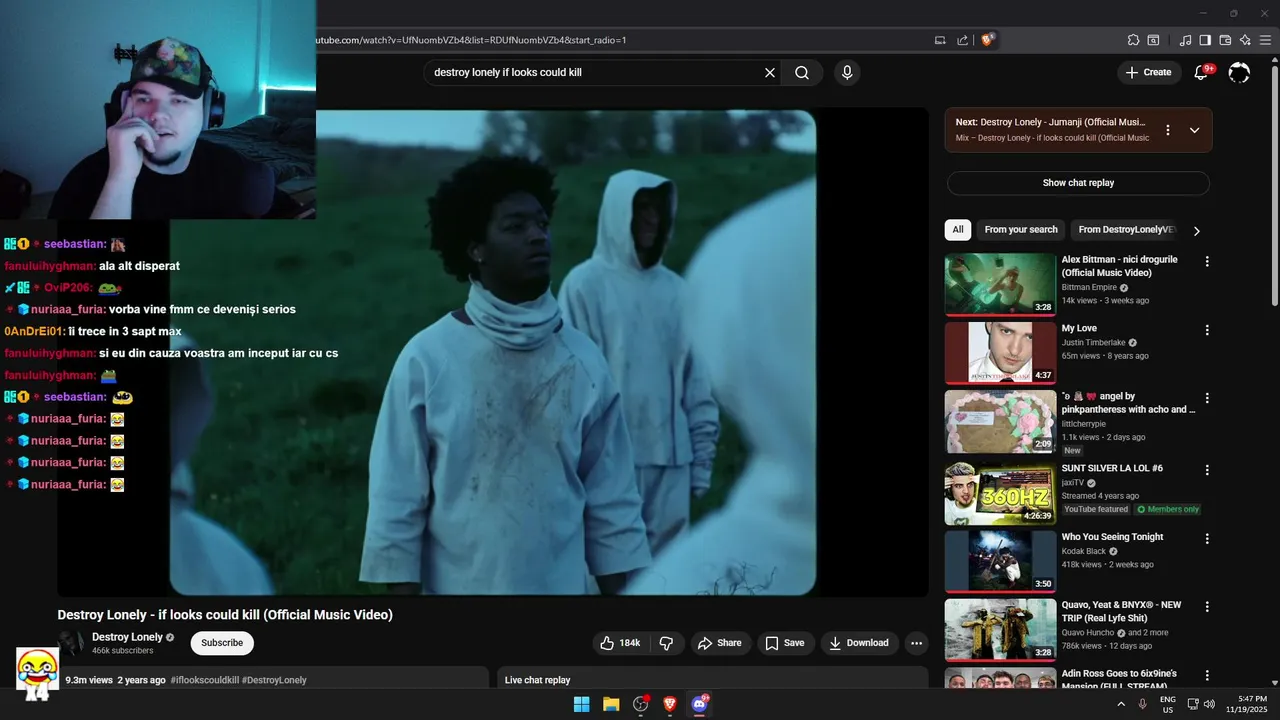Click the Download button below video

point(858,643)
